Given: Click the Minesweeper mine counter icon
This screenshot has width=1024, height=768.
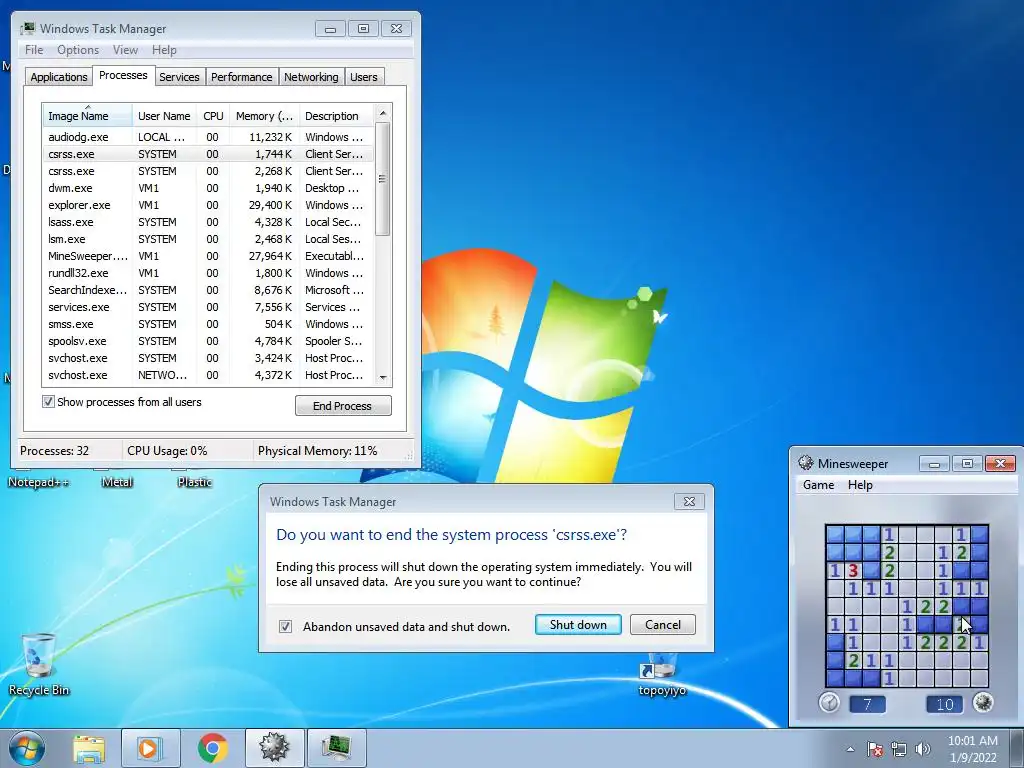Looking at the screenshot, I should (x=983, y=703).
